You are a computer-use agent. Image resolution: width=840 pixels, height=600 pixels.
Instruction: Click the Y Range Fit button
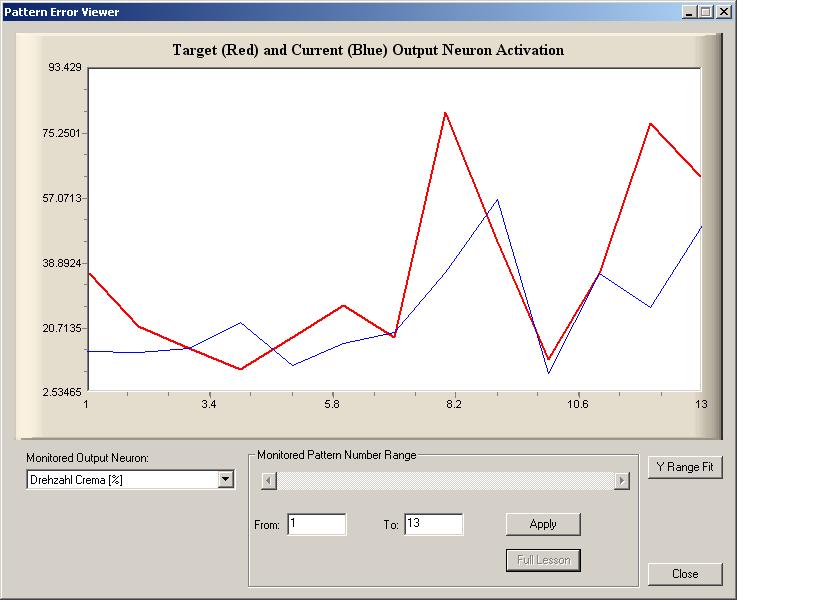coord(684,467)
